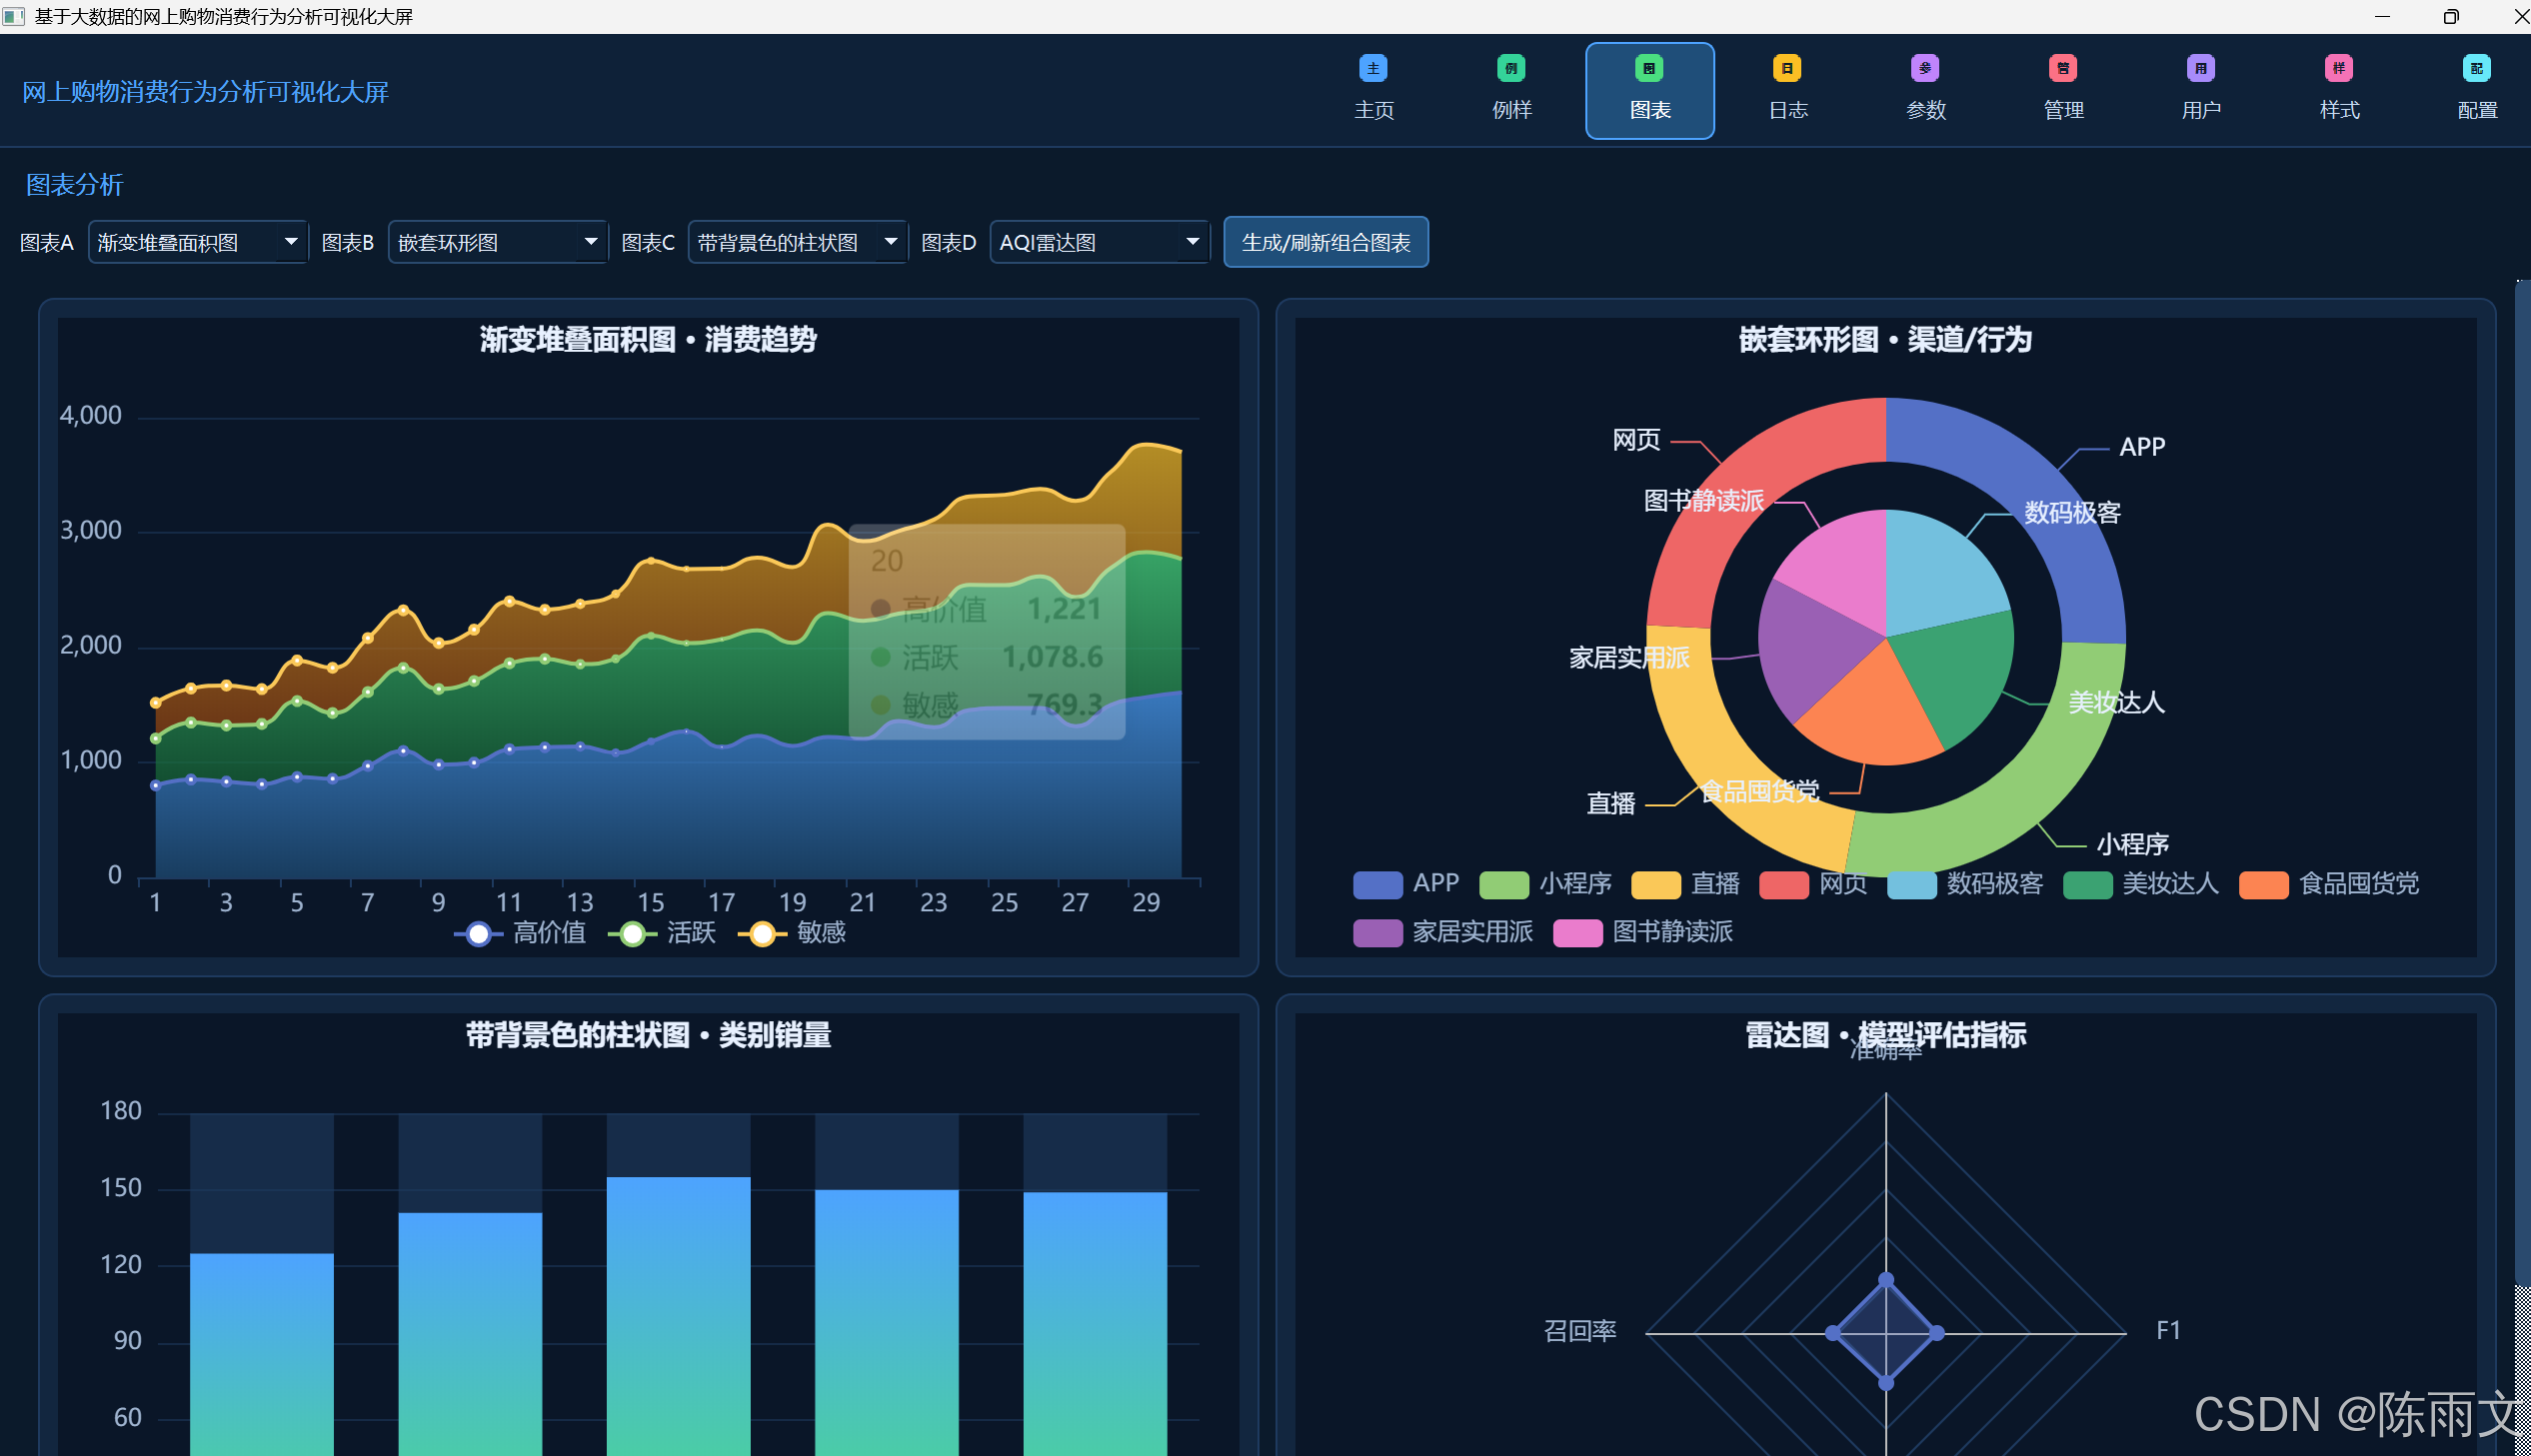Click the yellow 日志 log icon
The width and height of the screenshot is (2531, 1456).
tap(1787, 68)
